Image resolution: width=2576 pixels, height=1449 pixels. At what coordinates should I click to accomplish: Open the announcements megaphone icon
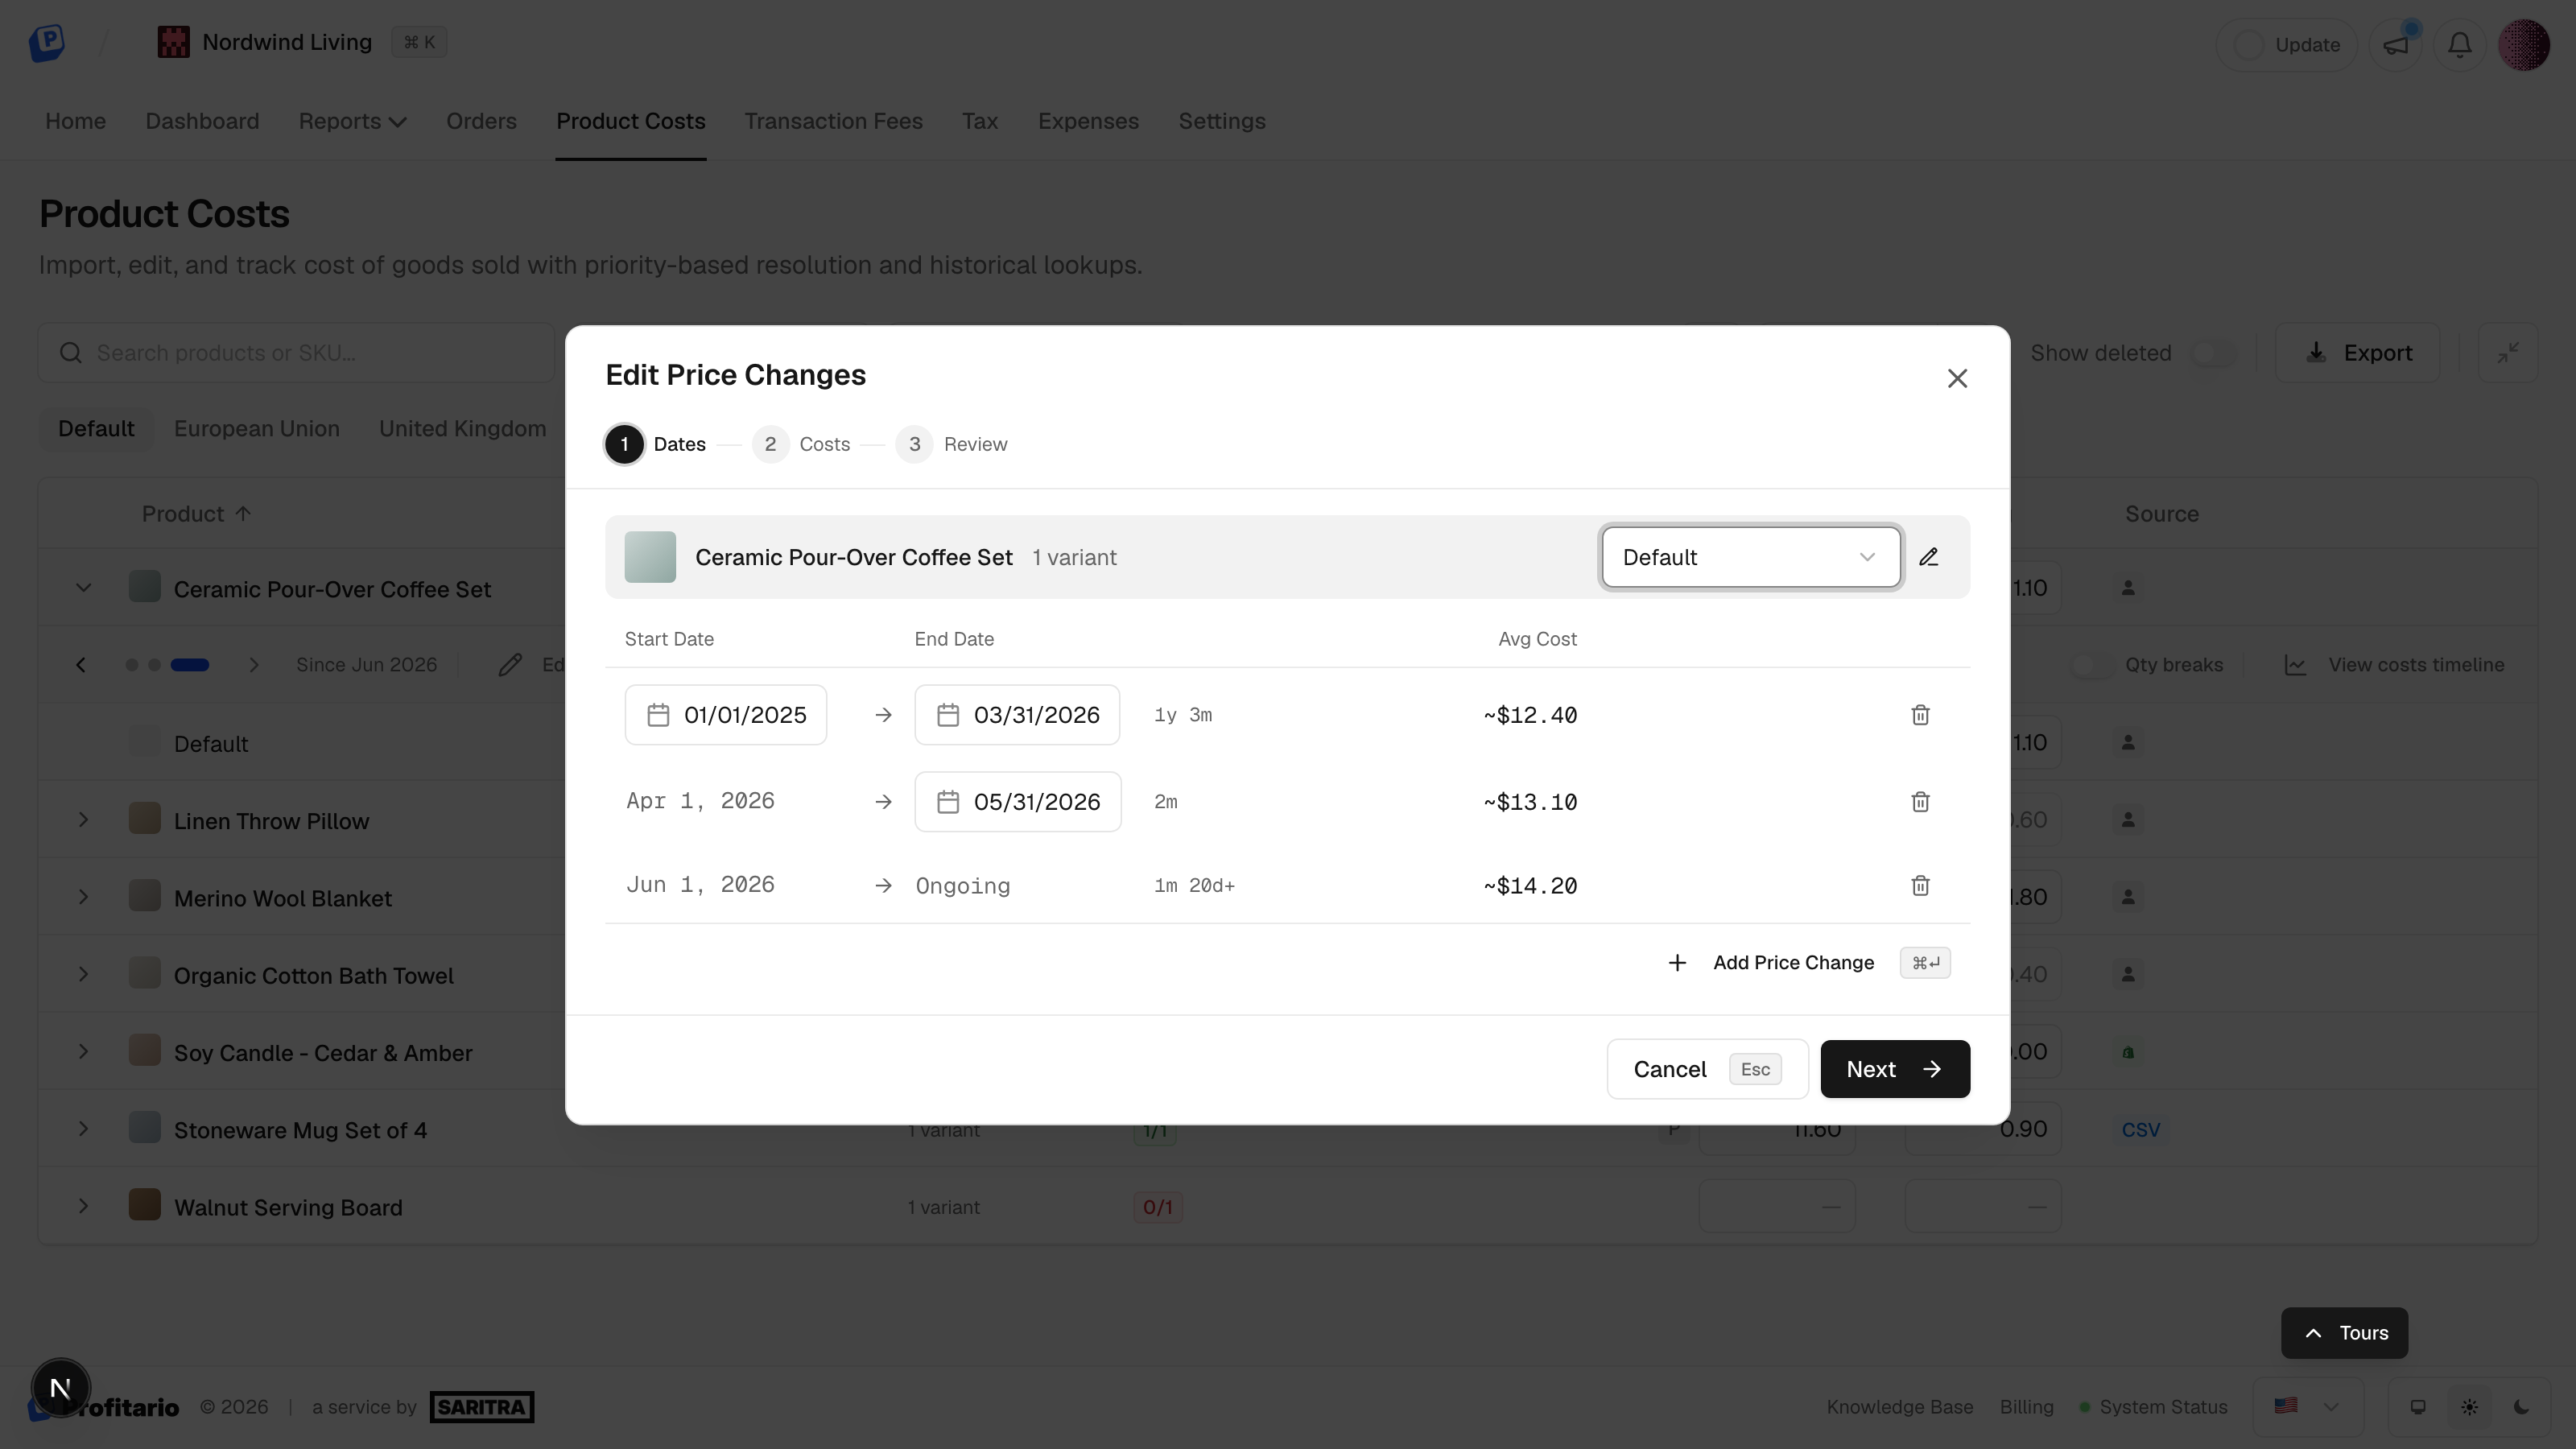click(x=2396, y=45)
